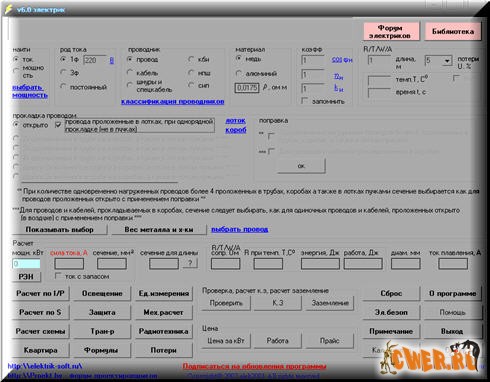The height and width of the screenshot is (382, 490).
Task: Click the 'Расчет по S' button
Action: pyautogui.click(x=40, y=312)
